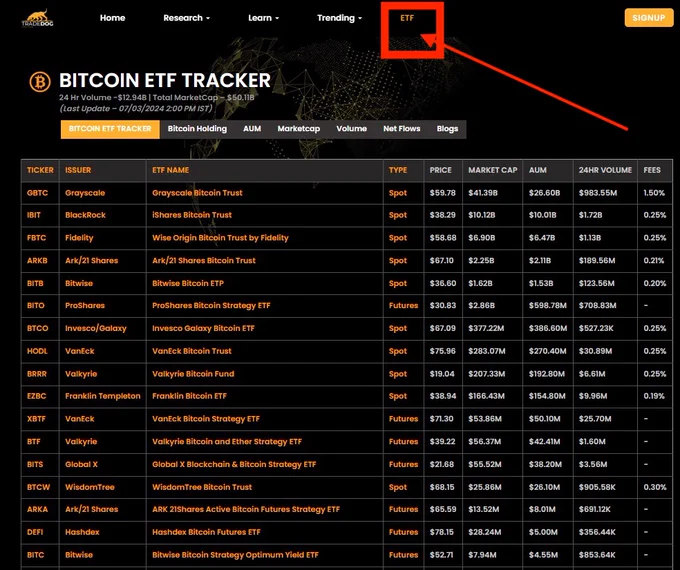Click ARK 21Shares Active Bitcoin Futures Strategy ETF

click(x=246, y=509)
